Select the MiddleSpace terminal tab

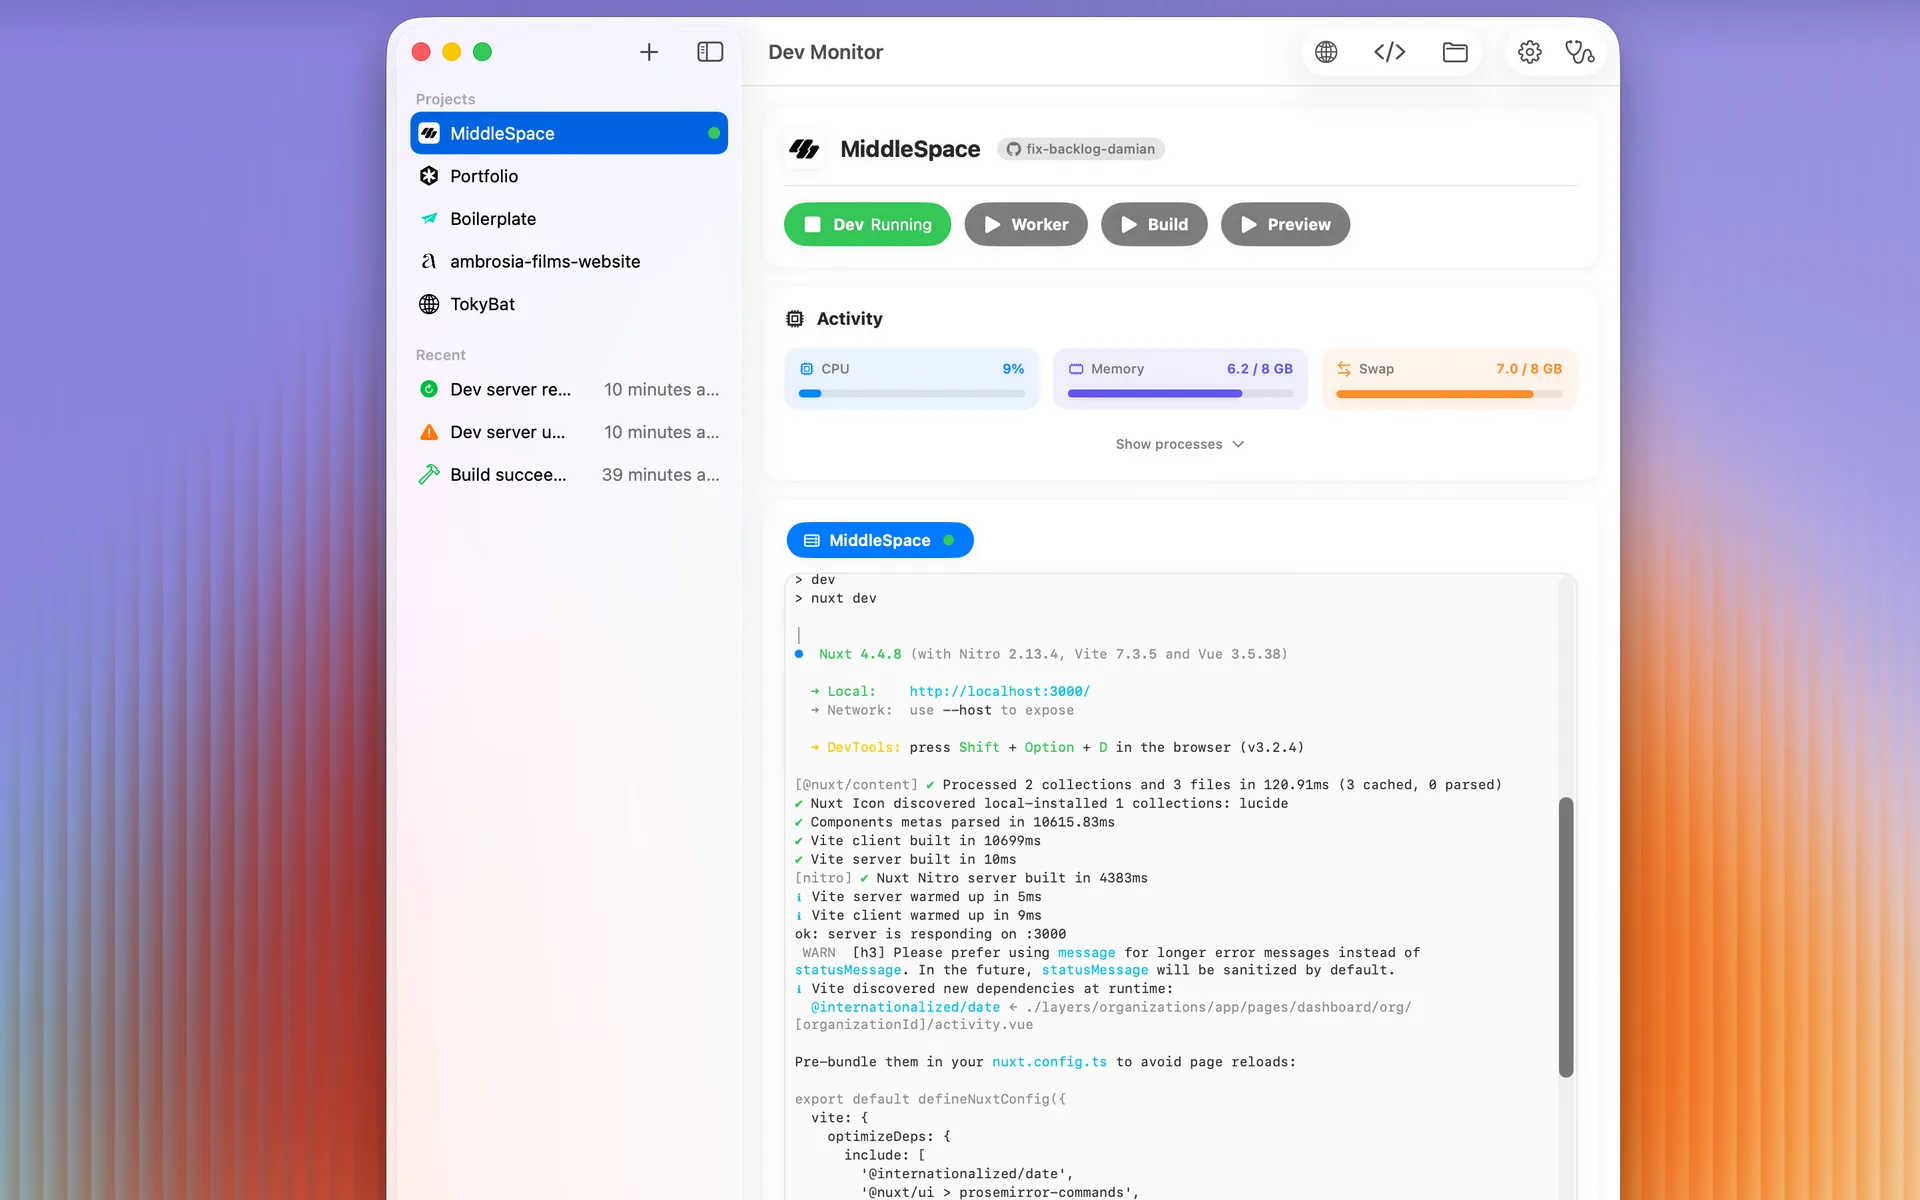click(x=880, y=540)
